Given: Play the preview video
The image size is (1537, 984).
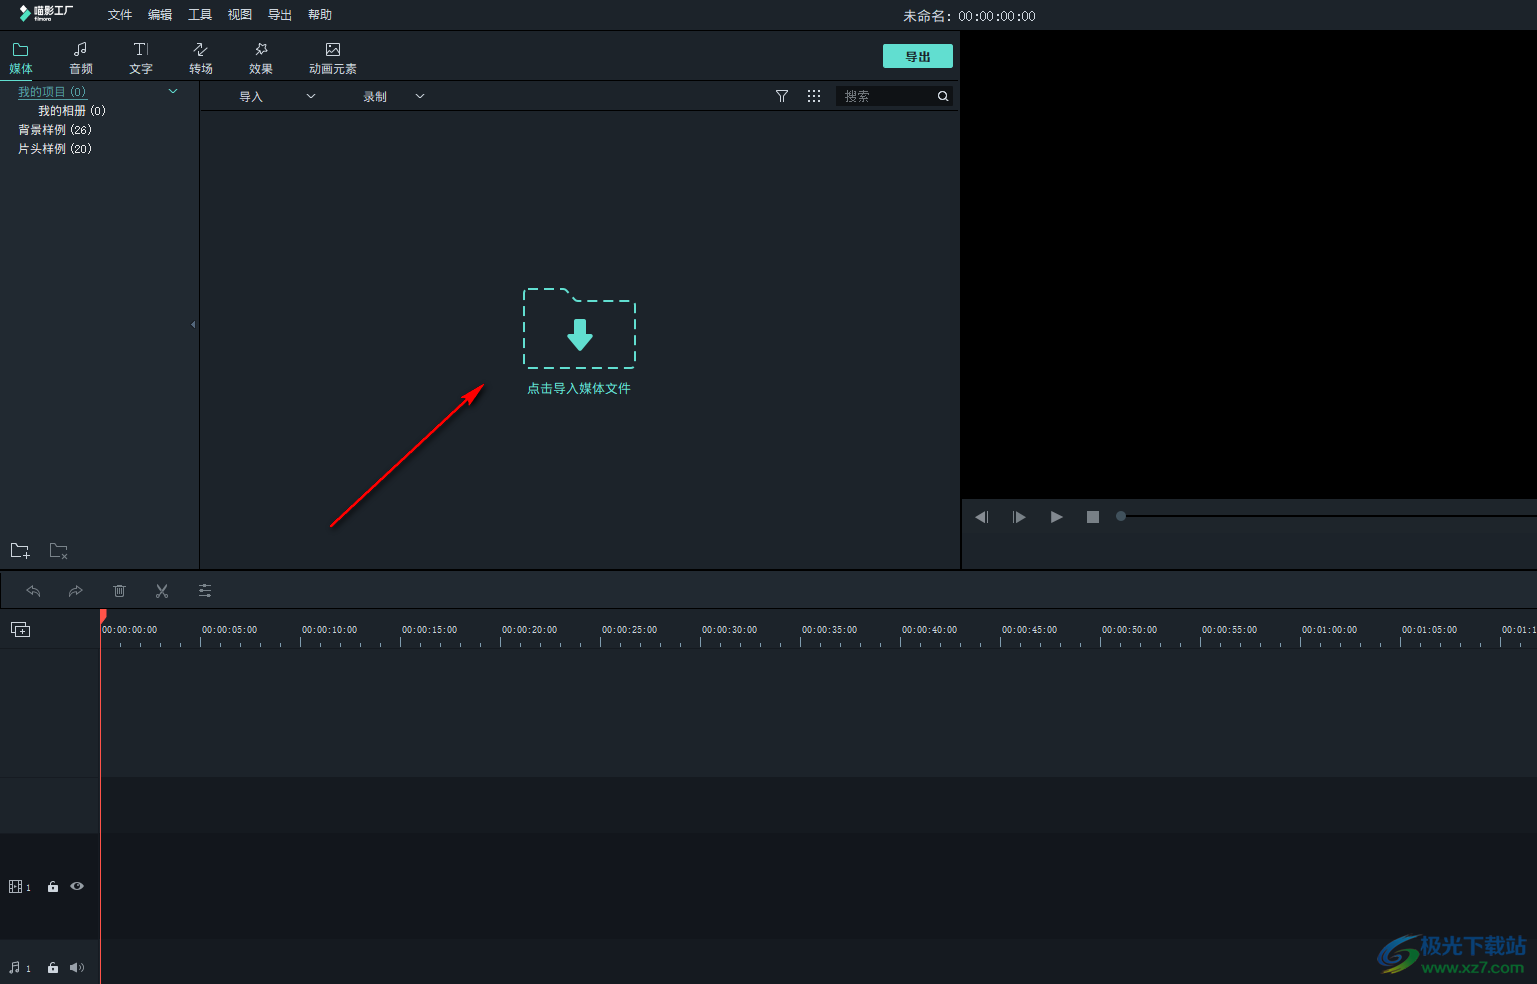Looking at the screenshot, I should coord(1057,517).
